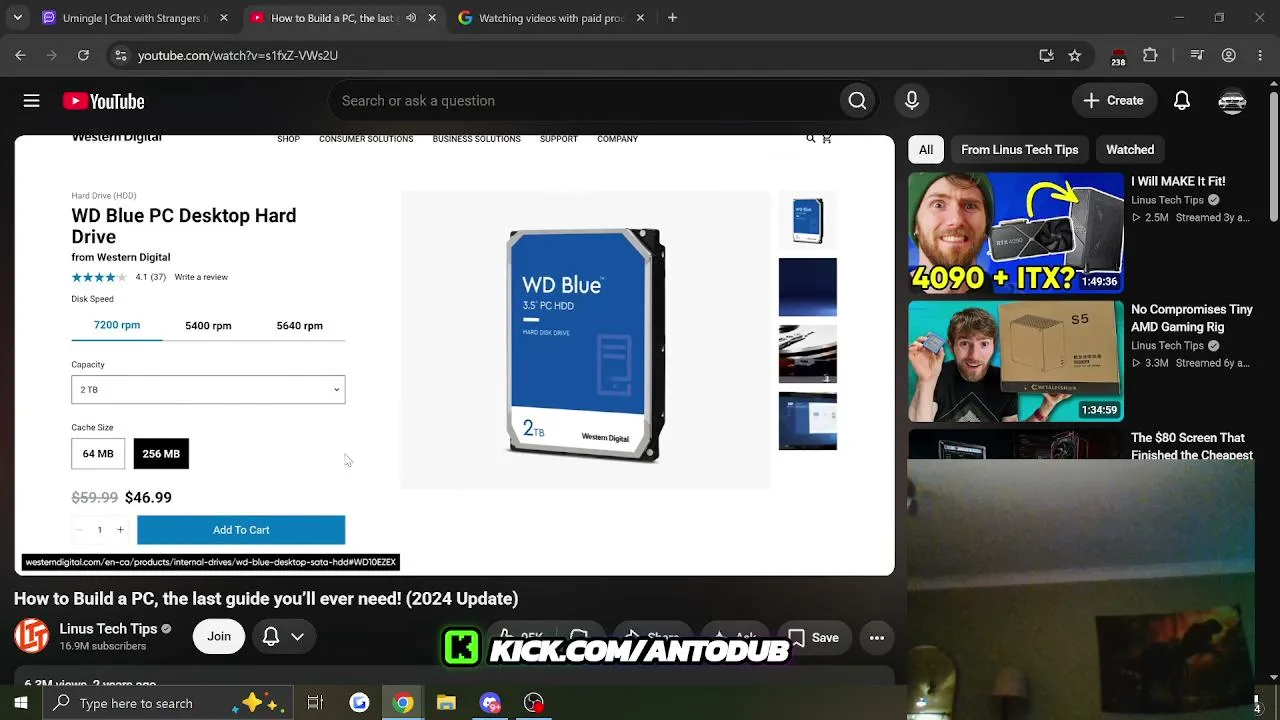Open Chrome media controls icon
This screenshot has width=1280, height=720.
[x=1197, y=56]
